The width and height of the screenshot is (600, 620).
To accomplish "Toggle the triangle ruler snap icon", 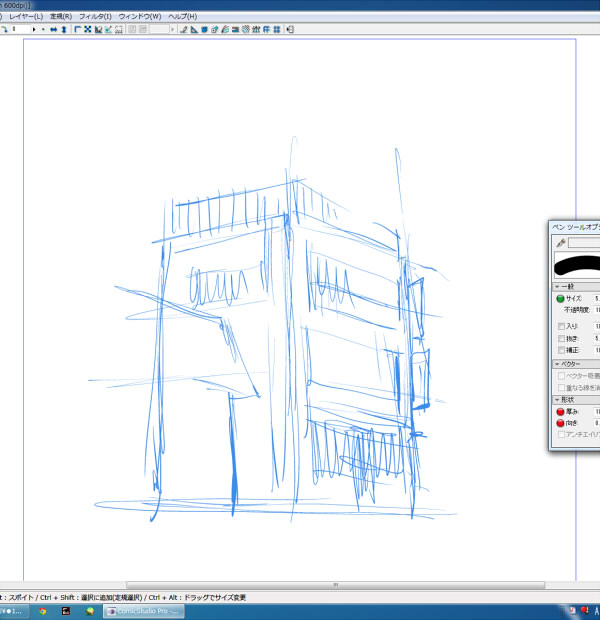I will point(194,29).
